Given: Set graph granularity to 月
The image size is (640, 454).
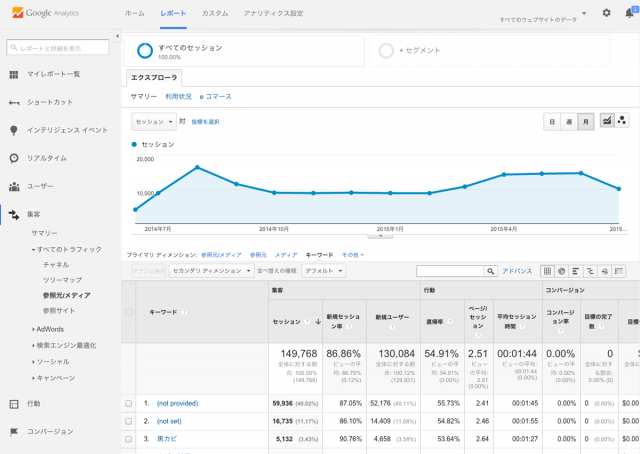Looking at the screenshot, I should pyautogui.click(x=586, y=122).
